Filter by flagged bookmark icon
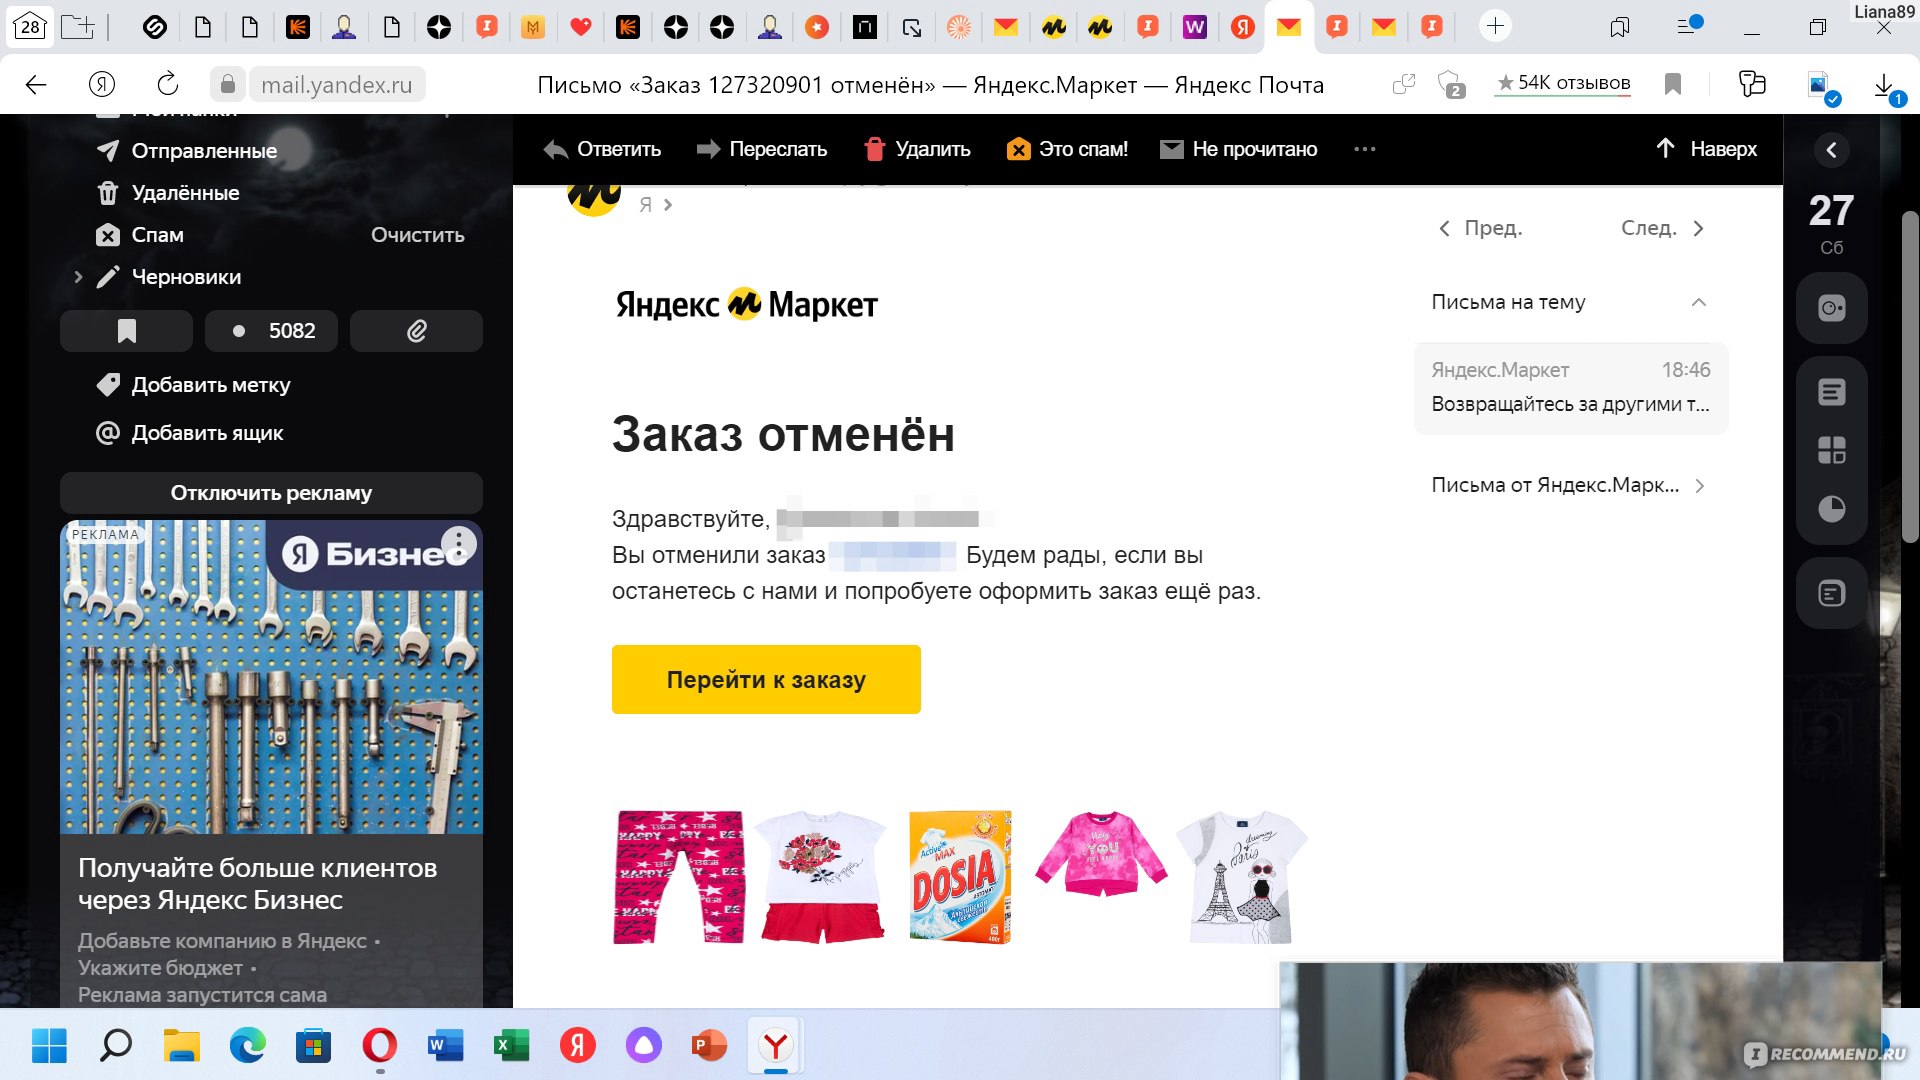Image resolution: width=1920 pixels, height=1080 pixels. point(126,331)
